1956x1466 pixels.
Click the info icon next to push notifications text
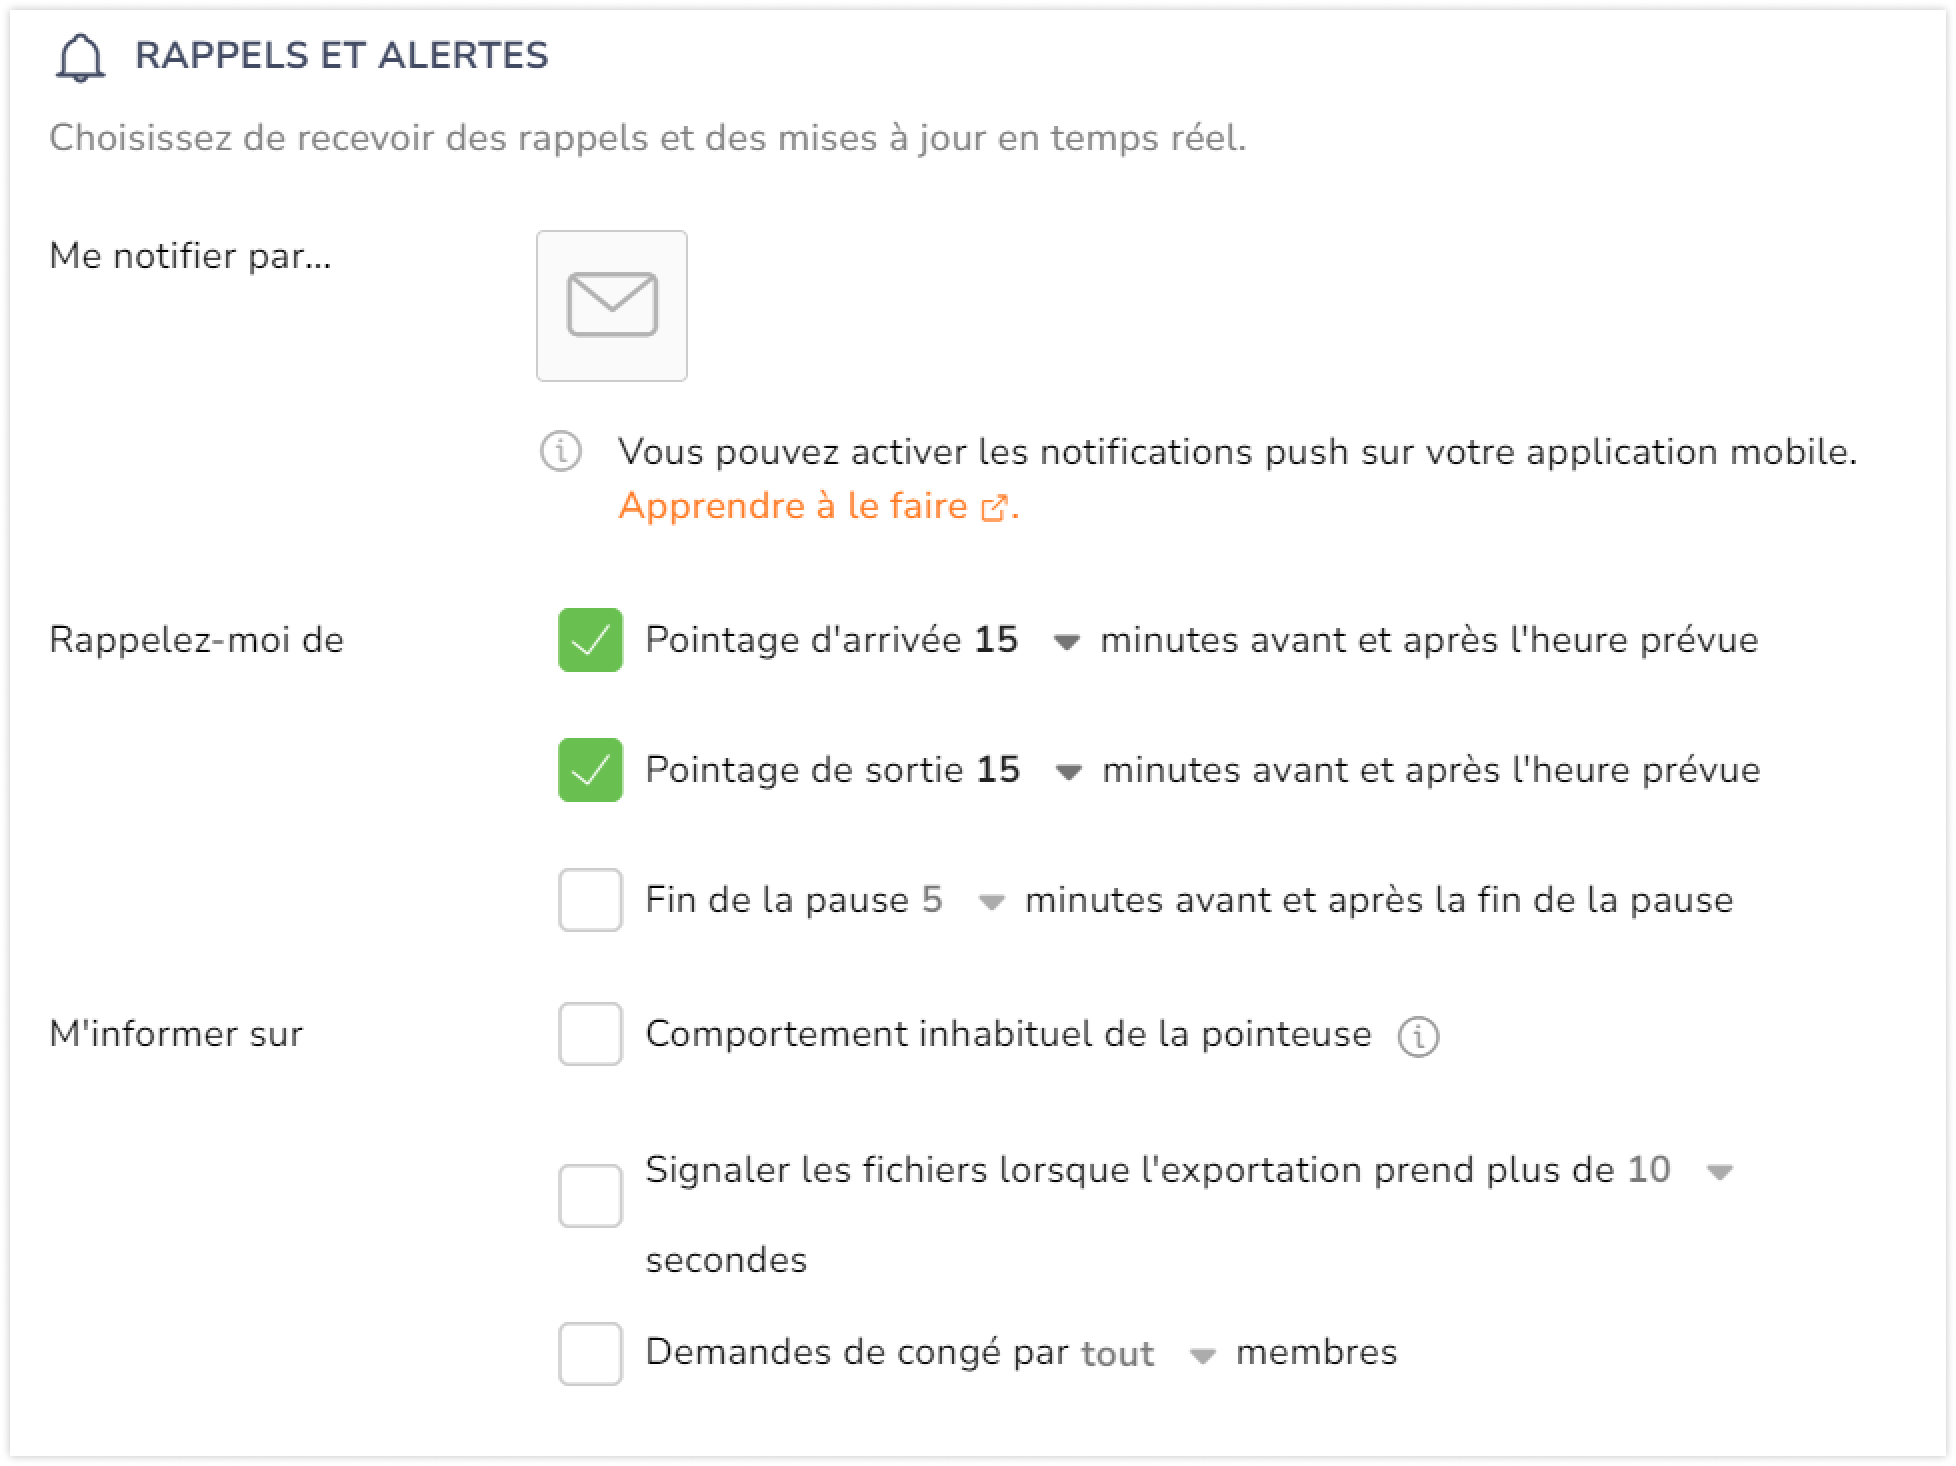(x=561, y=451)
